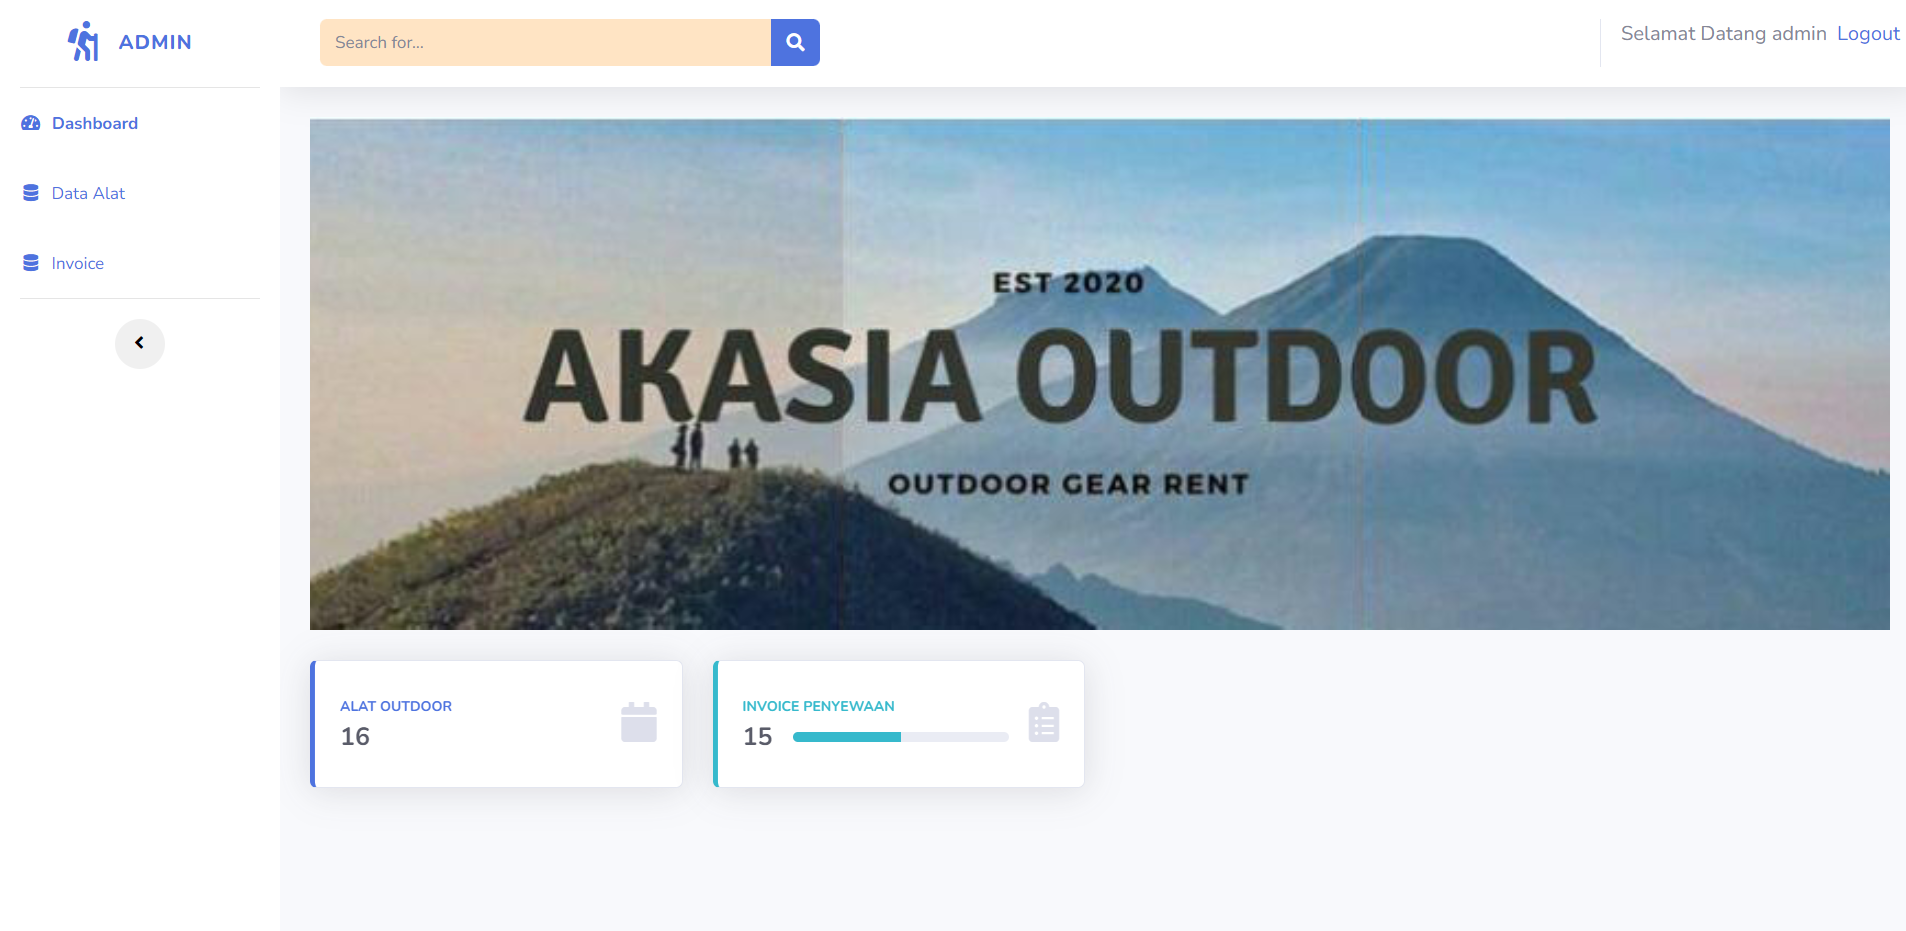Click the calendar icon on Alat Outdoor card
The image size is (1906, 931).
(x=638, y=722)
